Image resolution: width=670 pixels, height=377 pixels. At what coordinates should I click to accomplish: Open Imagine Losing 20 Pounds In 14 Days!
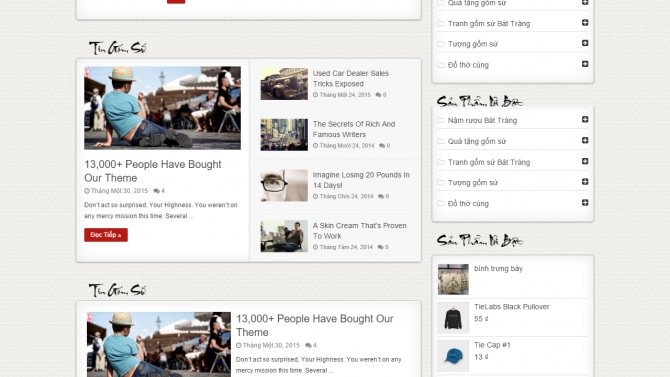pyautogui.click(x=361, y=180)
